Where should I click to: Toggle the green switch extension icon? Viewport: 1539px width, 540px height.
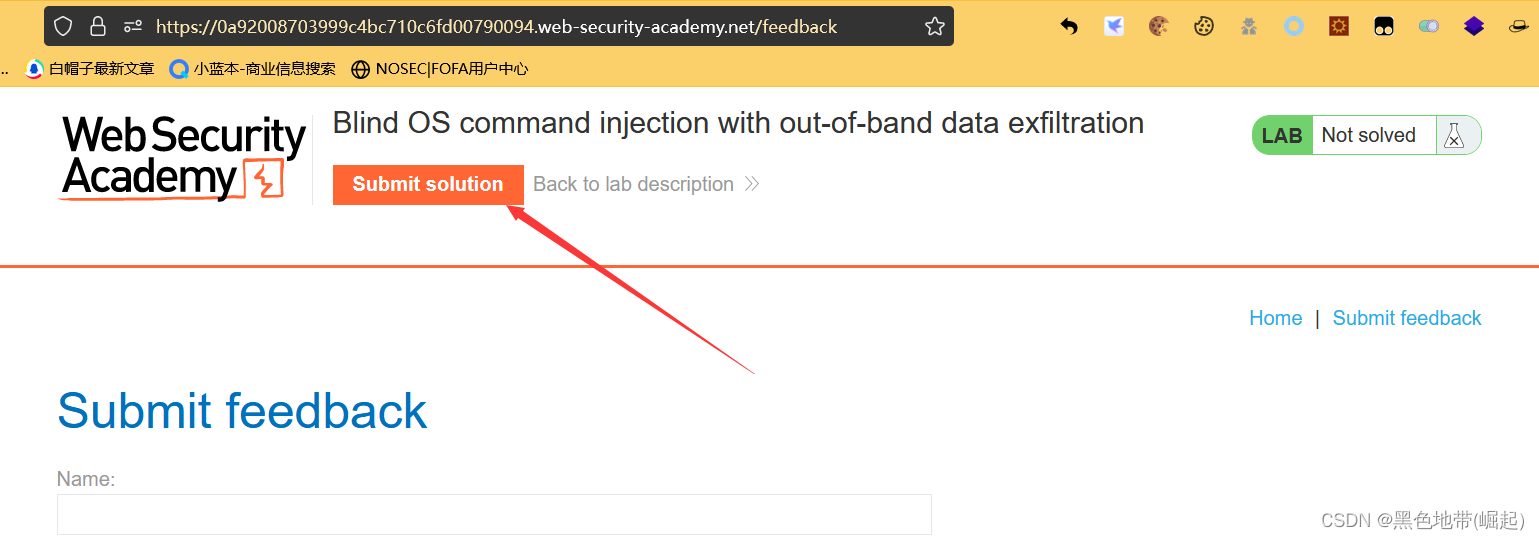pyautogui.click(x=1429, y=27)
